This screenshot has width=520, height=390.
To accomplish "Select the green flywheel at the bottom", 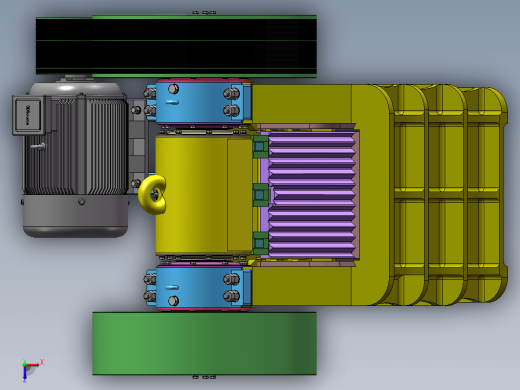I will pos(204,344).
